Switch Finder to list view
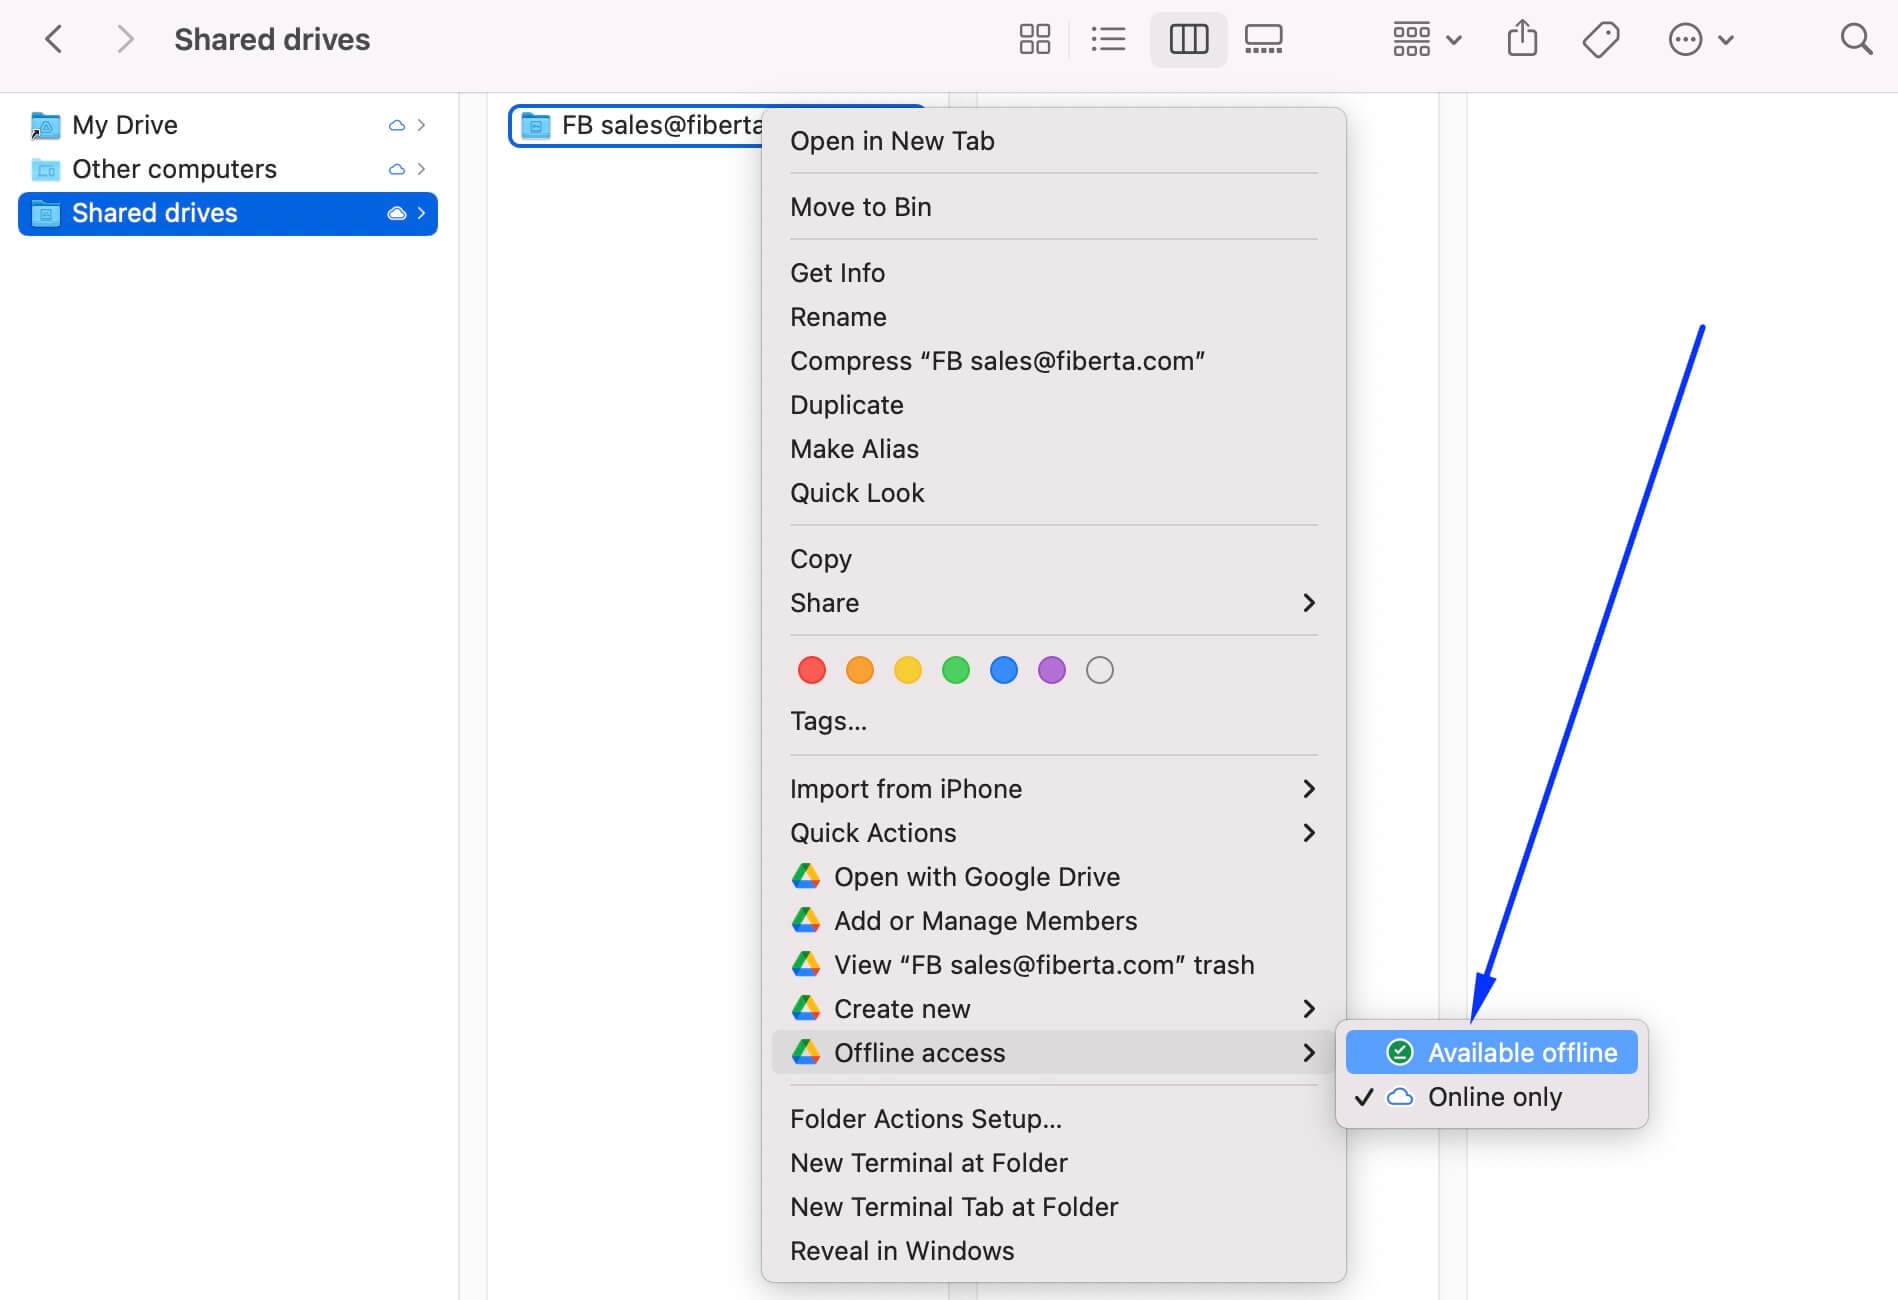The image size is (1898, 1300). [1108, 40]
